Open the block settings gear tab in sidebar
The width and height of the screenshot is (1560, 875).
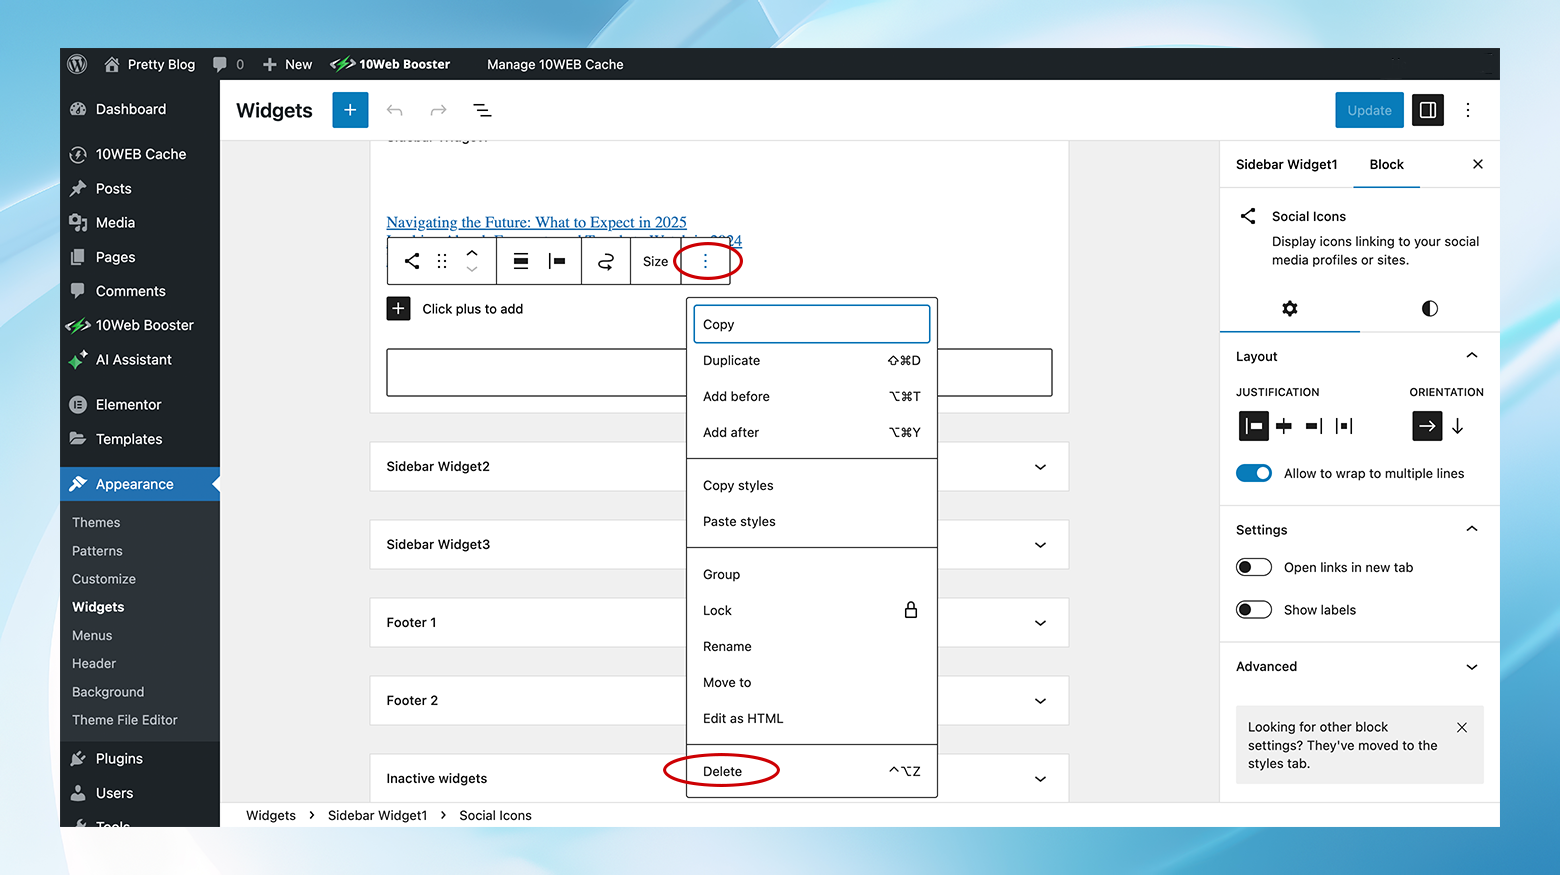point(1290,309)
